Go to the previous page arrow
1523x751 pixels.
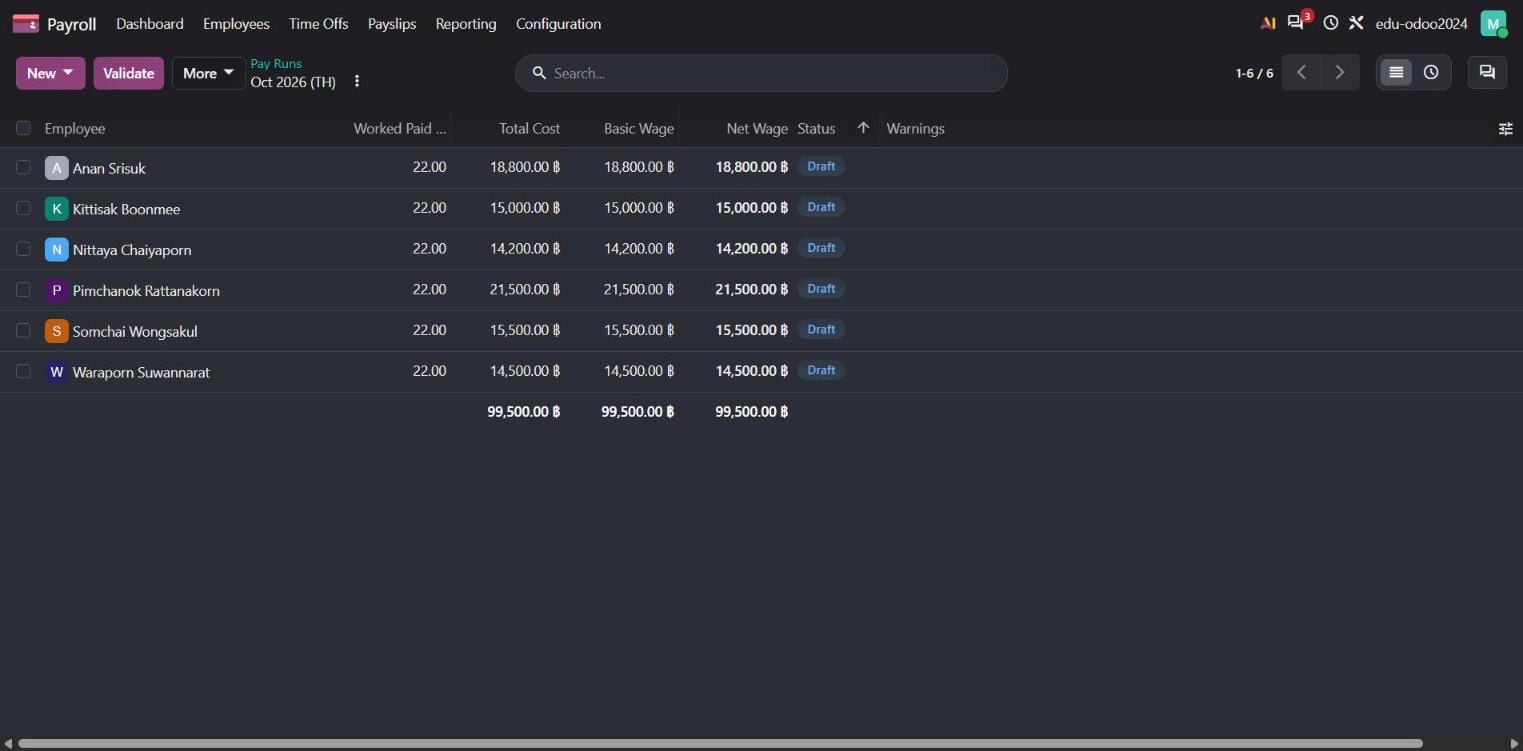point(1301,72)
